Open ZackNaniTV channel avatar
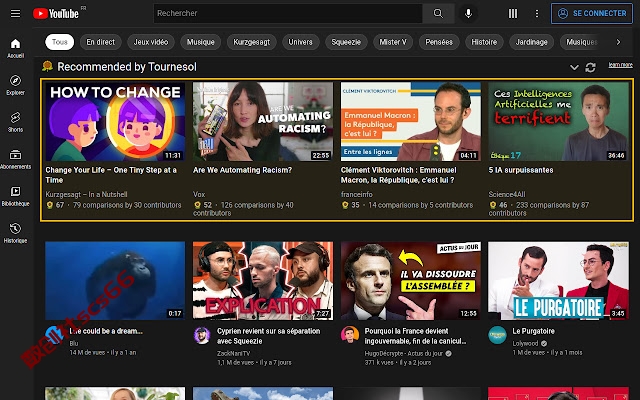This screenshot has width=640, height=400. tap(202, 336)
